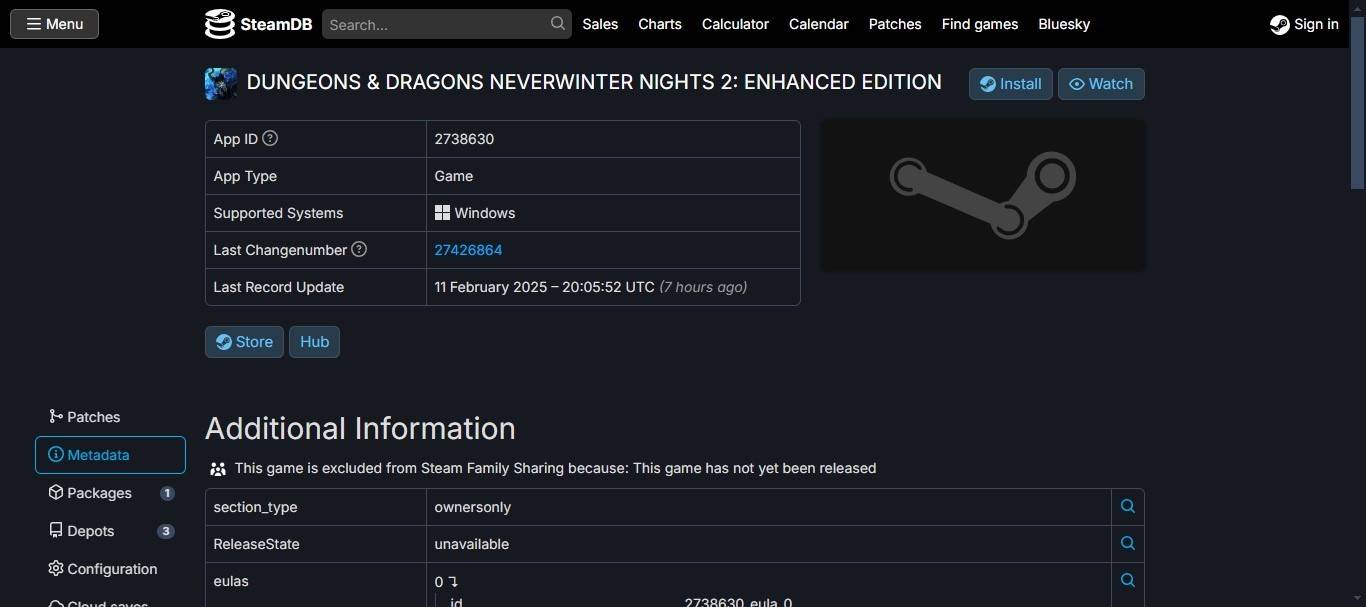The image size is (1366, 607).
Task: Click the SteamDB logo
Action: point(257,23)
